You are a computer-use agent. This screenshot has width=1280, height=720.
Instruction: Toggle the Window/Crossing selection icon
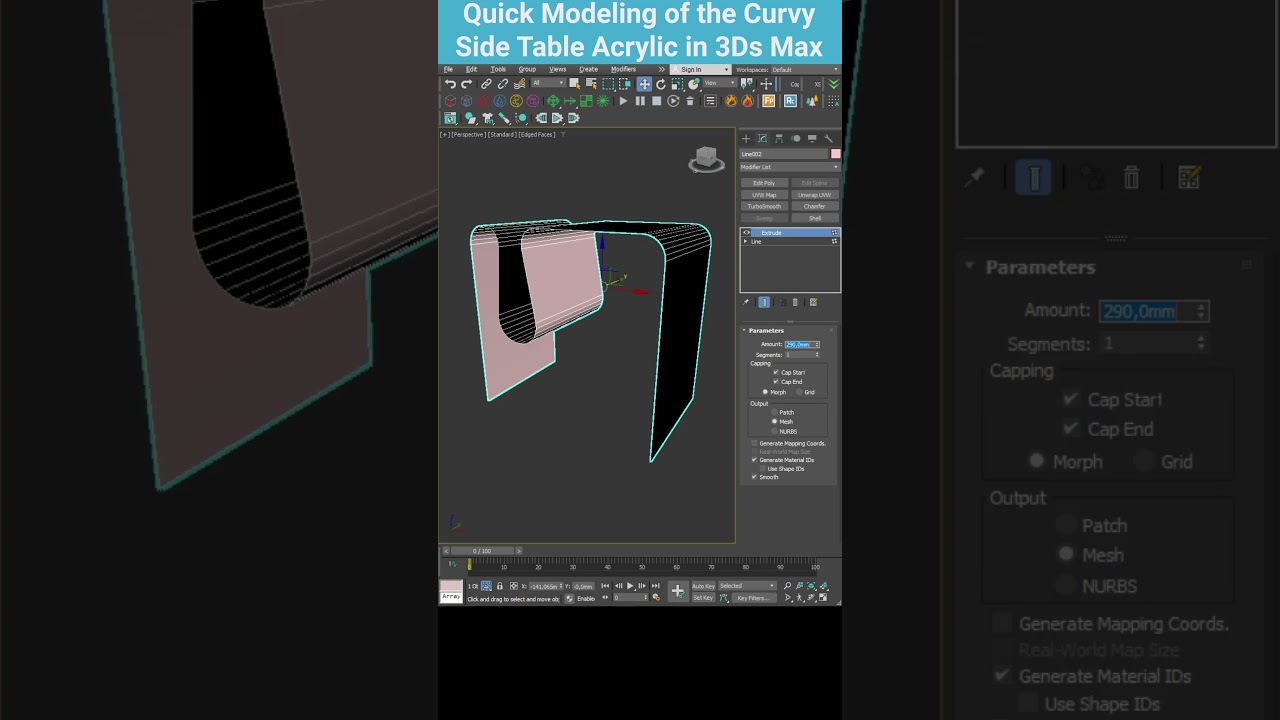point(624,84)
